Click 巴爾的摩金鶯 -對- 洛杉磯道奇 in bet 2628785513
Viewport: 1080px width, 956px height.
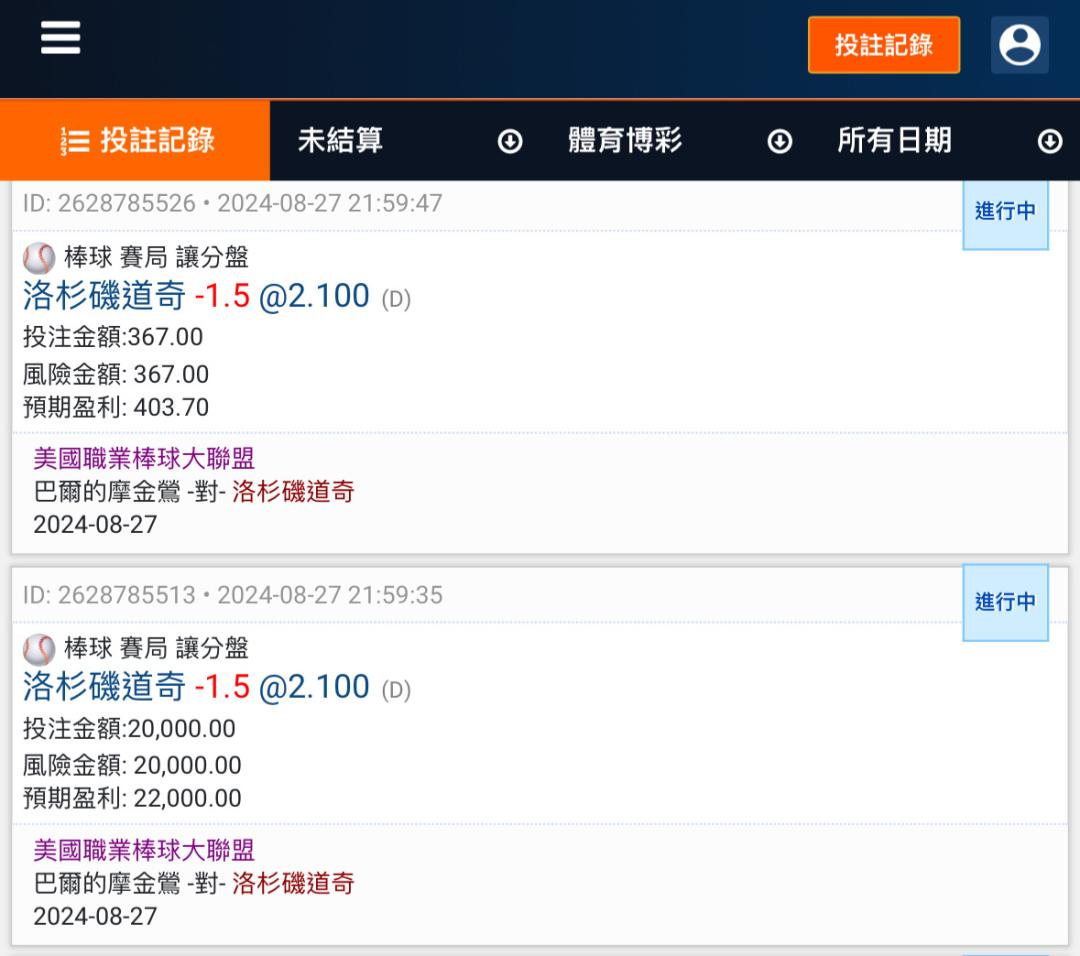(194, 883)
